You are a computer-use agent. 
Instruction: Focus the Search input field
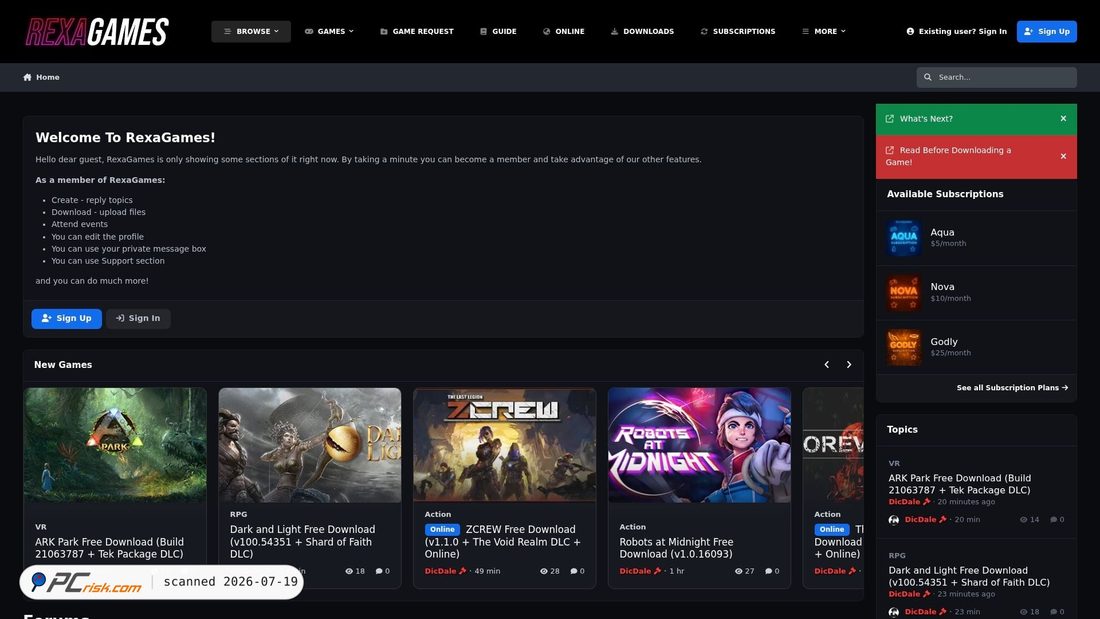click(996, 77)
